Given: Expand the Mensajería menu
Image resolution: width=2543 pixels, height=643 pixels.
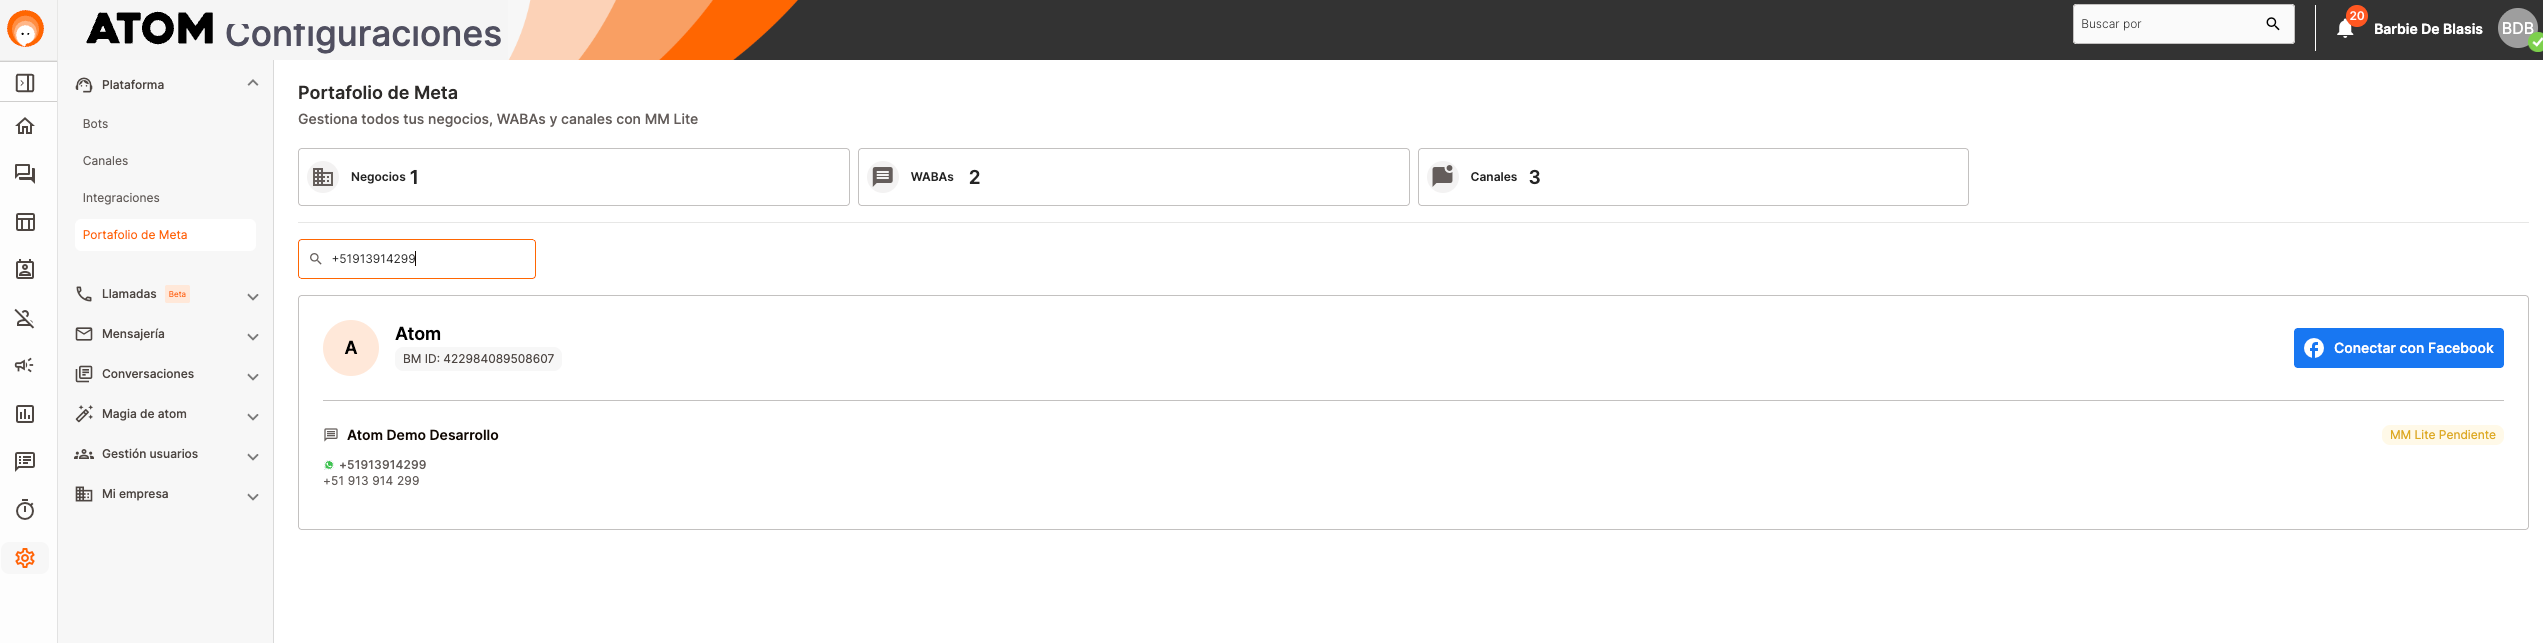Looking at the screenshot, I should point(253,335).
